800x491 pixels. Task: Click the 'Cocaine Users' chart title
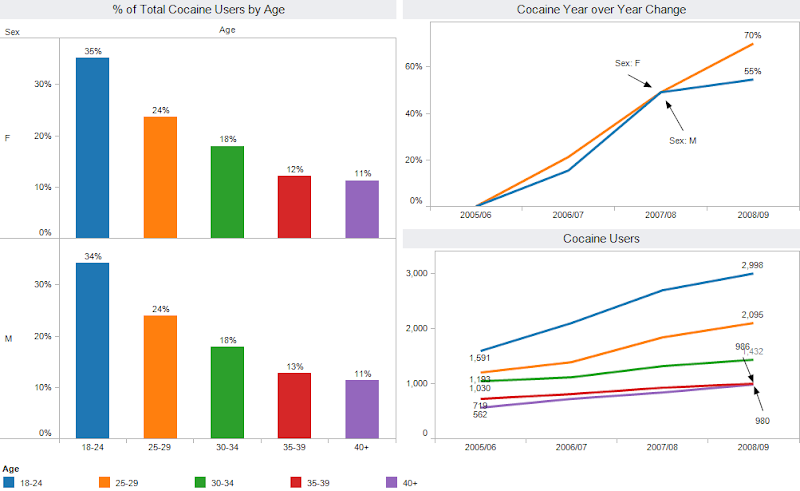[x=601, y=238]
